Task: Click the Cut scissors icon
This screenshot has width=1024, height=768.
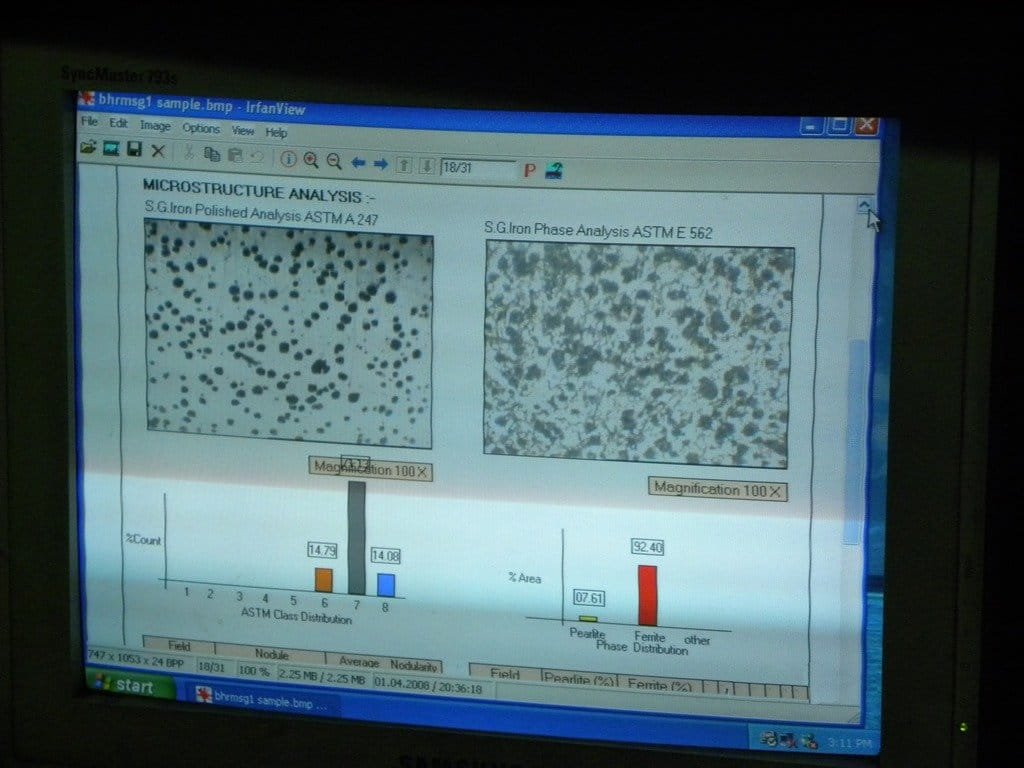Action: [x=189, y=153]
